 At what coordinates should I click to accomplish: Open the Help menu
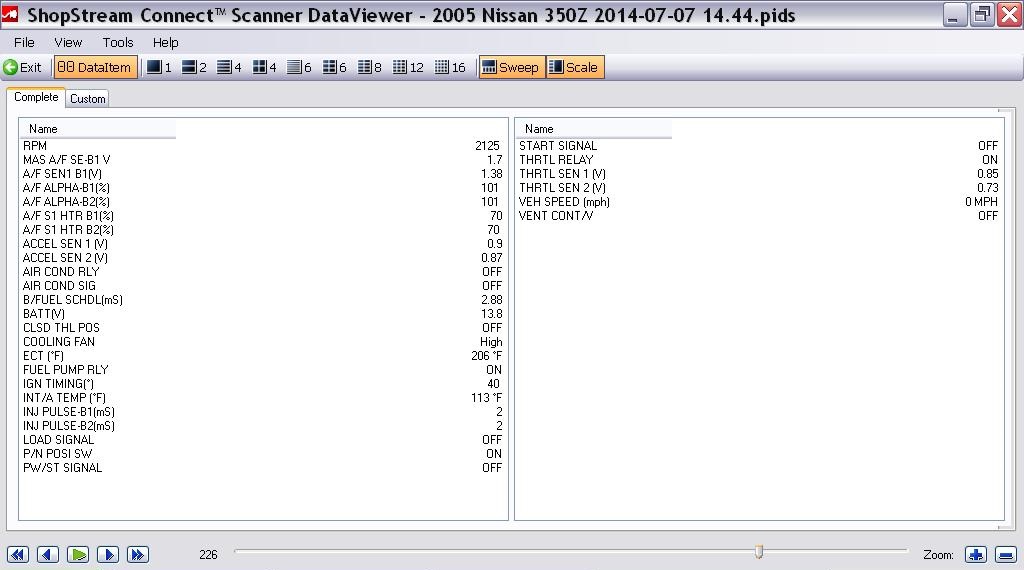click(x=165, y=42)
